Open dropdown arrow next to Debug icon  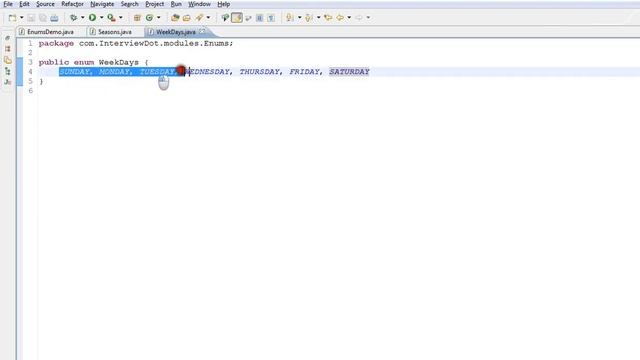(x=82, y=18)
